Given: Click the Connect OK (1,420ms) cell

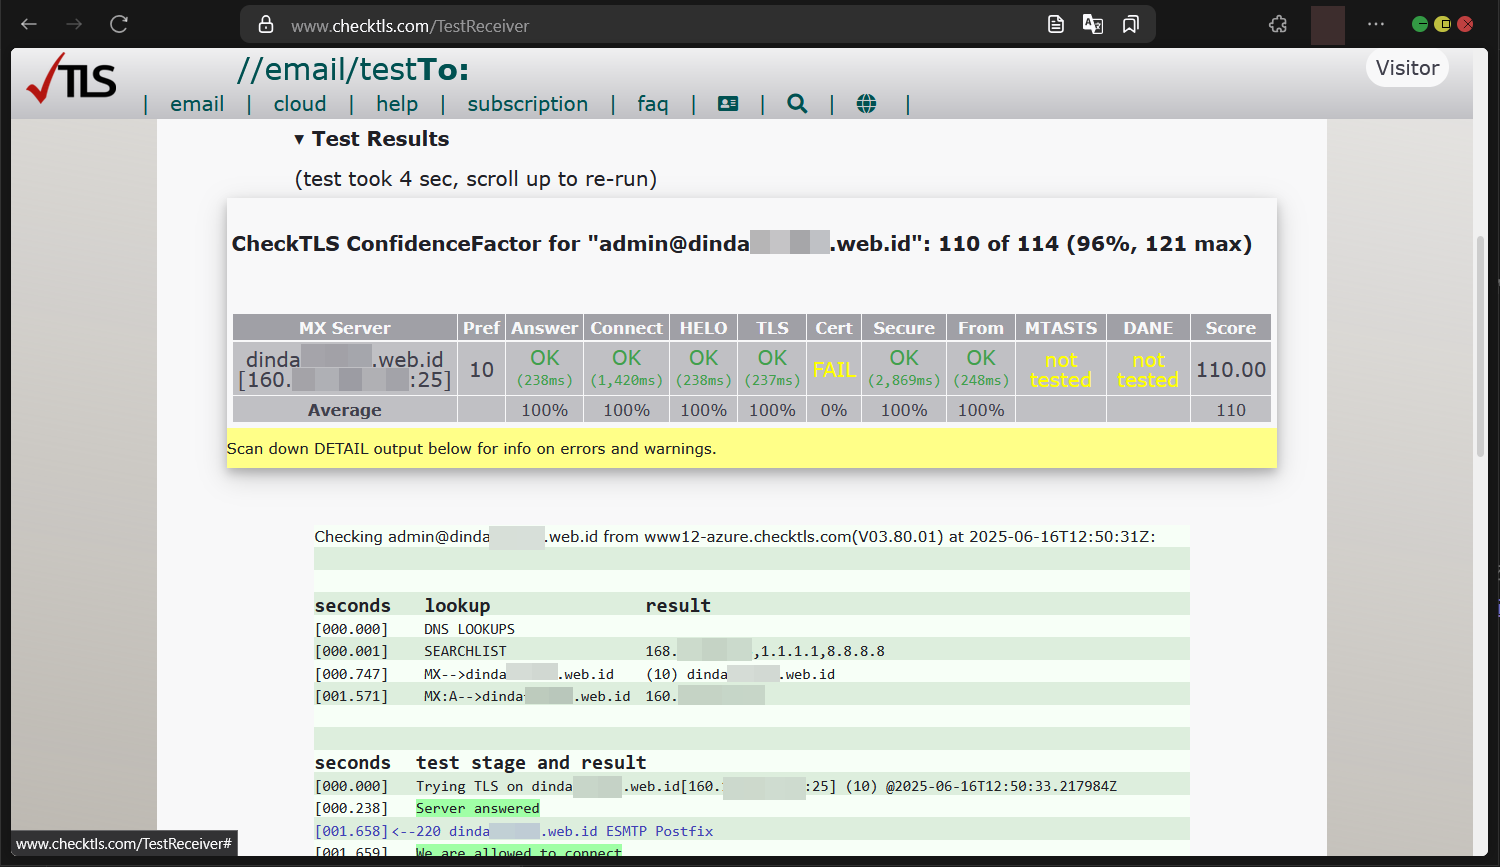Looking at the screenshot, I should (x=627, y=369).
